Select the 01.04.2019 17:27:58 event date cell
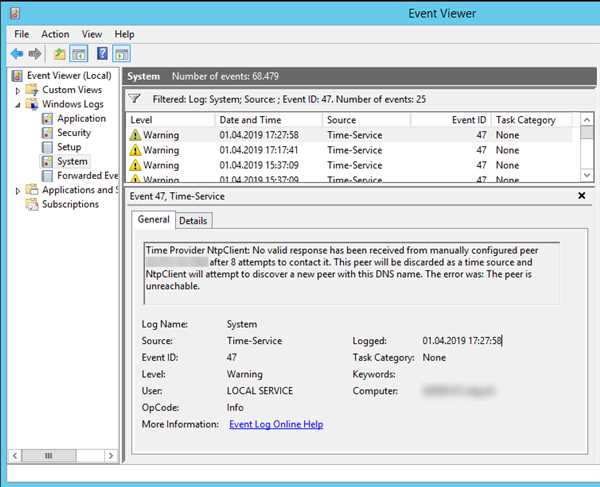The image size is (600, 487). [x=259, y=135]
